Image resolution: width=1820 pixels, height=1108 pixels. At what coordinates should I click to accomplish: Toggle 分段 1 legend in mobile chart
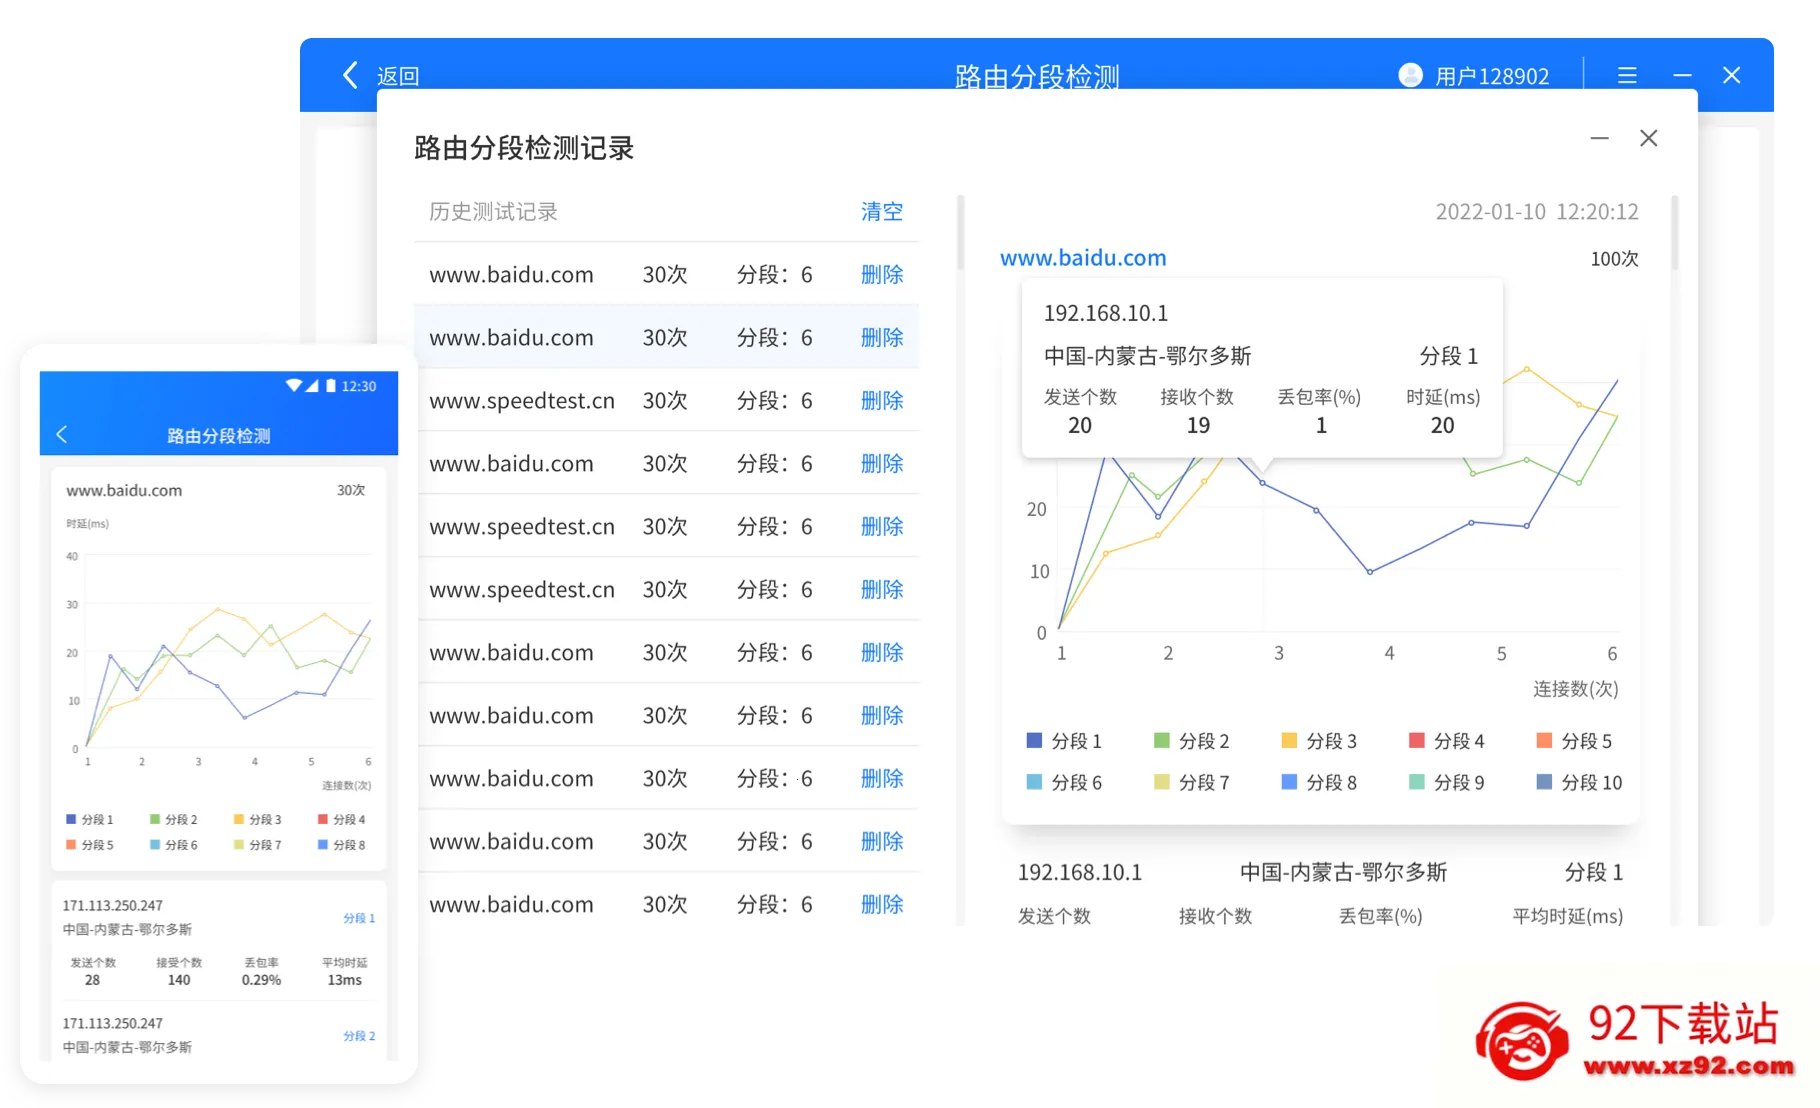pos(90,819)
